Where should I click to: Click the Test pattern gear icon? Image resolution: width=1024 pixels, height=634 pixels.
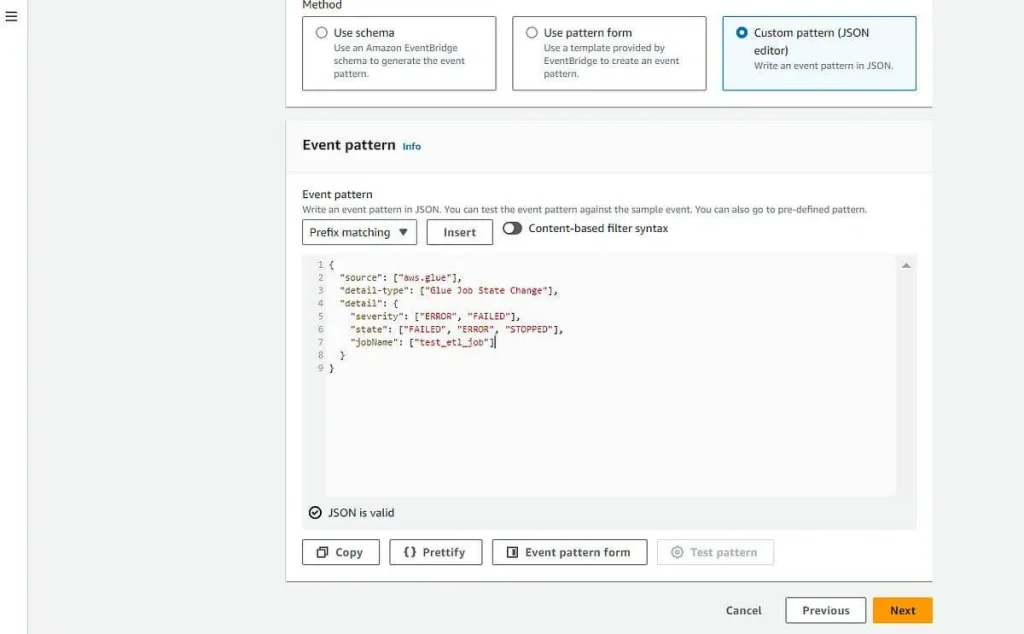(x=677, y=552)
